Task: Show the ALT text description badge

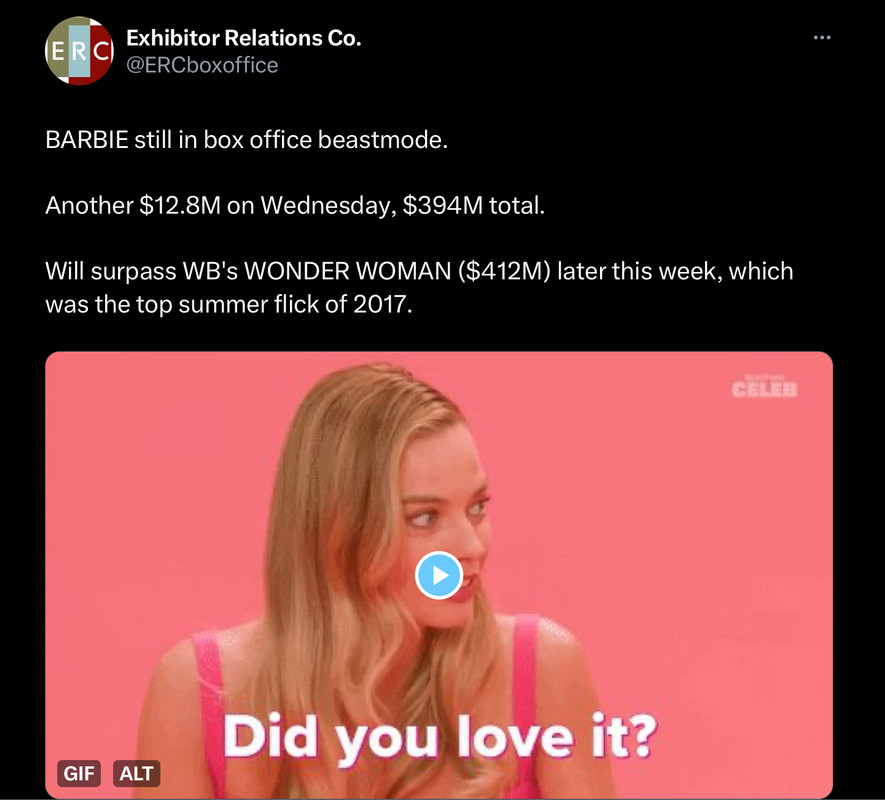Action: point(137,773)
